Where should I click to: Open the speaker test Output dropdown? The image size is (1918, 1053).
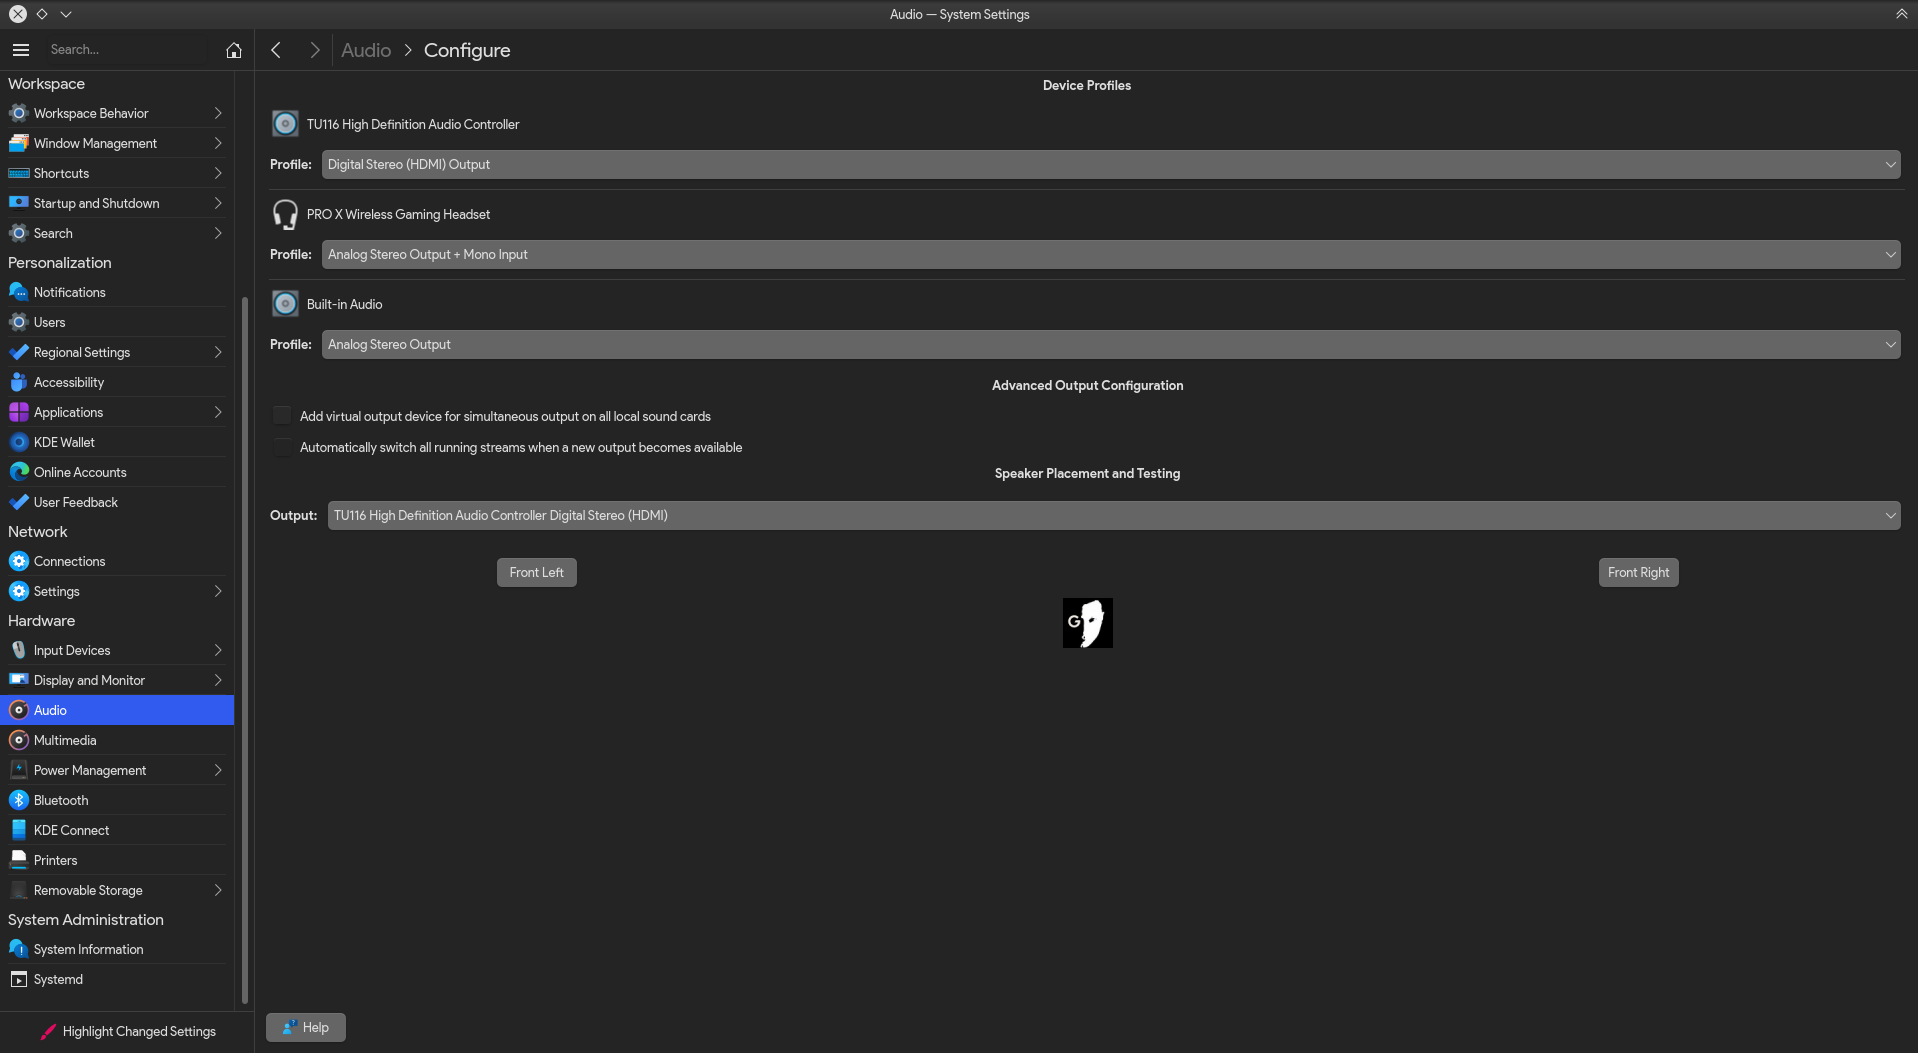tap(1114, 515)
